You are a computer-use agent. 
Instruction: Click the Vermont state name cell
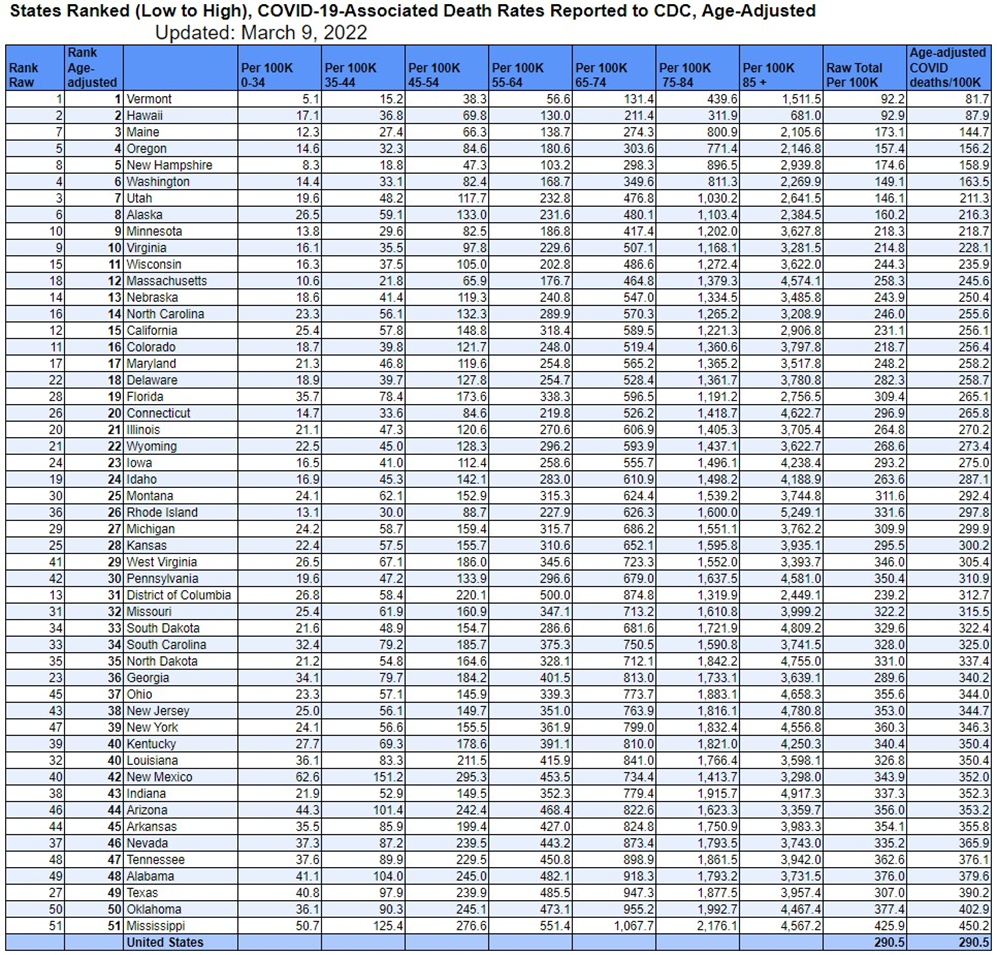coord(149,99)
